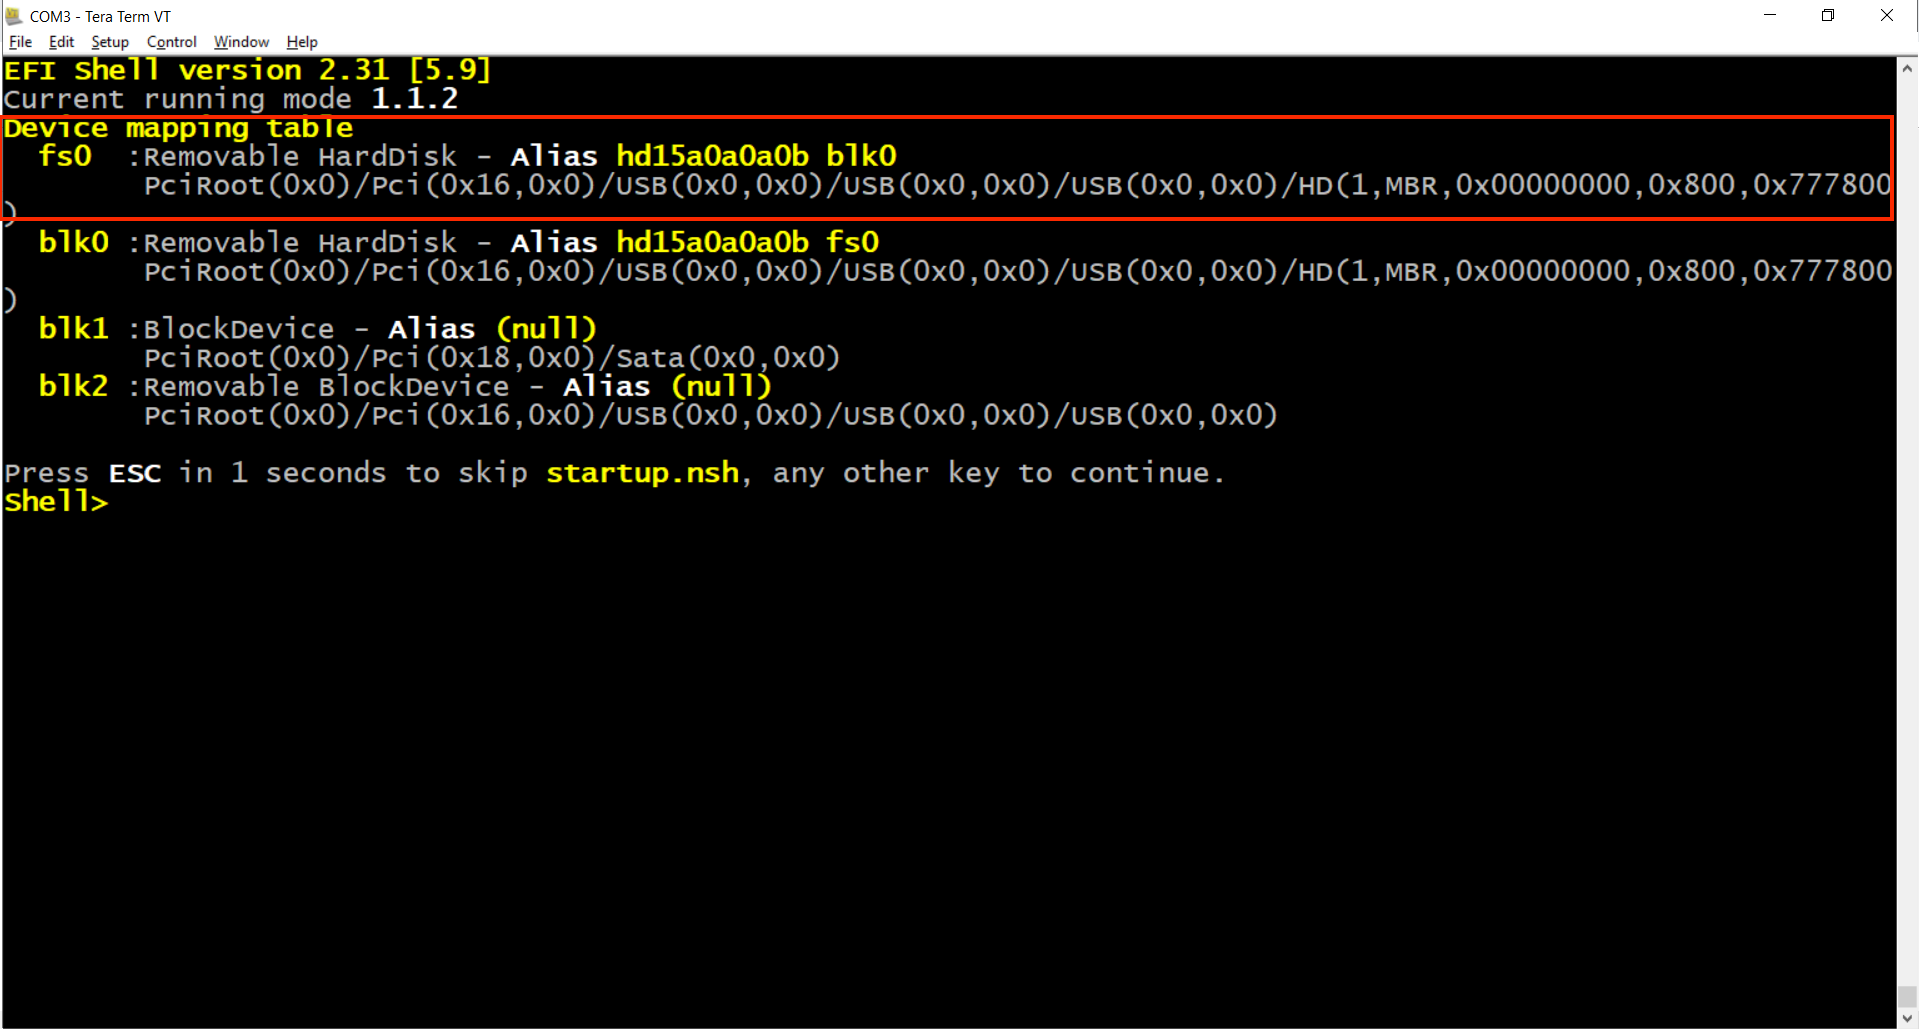
Task: Open the Control menu
Action: point(171,42)
